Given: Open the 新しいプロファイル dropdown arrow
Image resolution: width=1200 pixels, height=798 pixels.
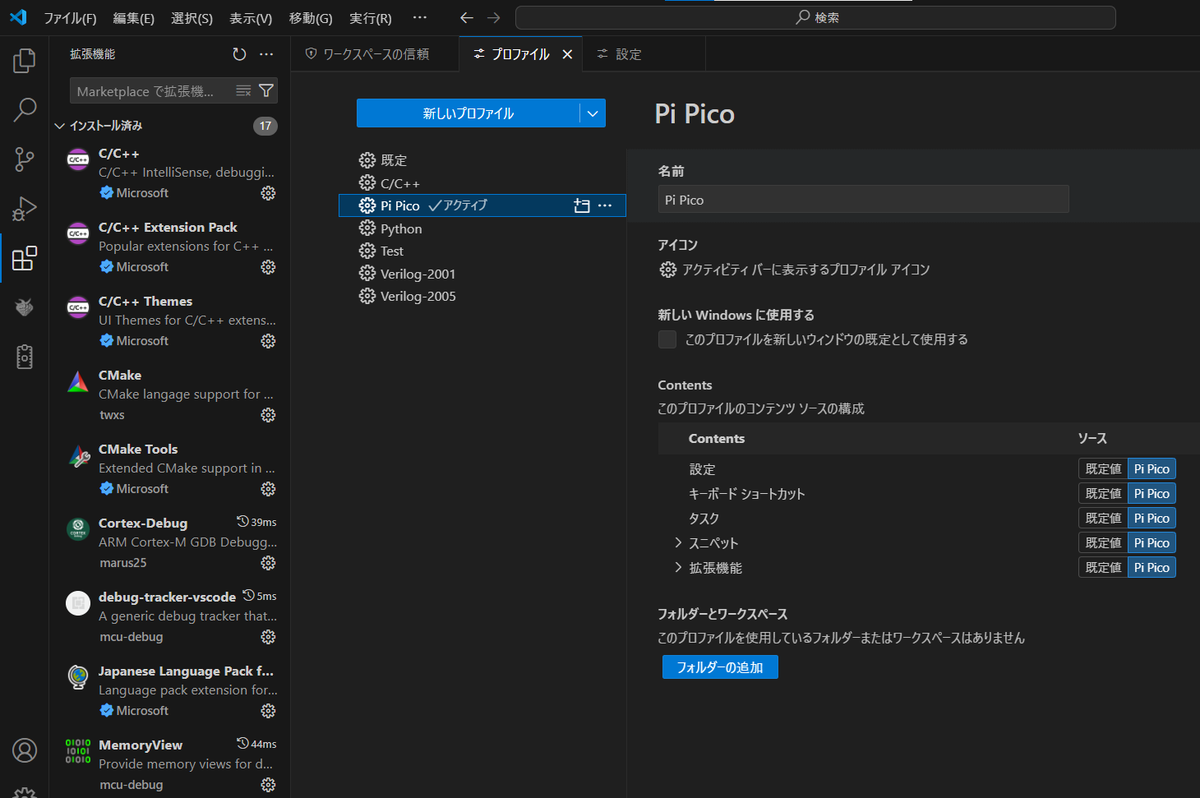Looking at the screenshot, I should tap(593, 114).
